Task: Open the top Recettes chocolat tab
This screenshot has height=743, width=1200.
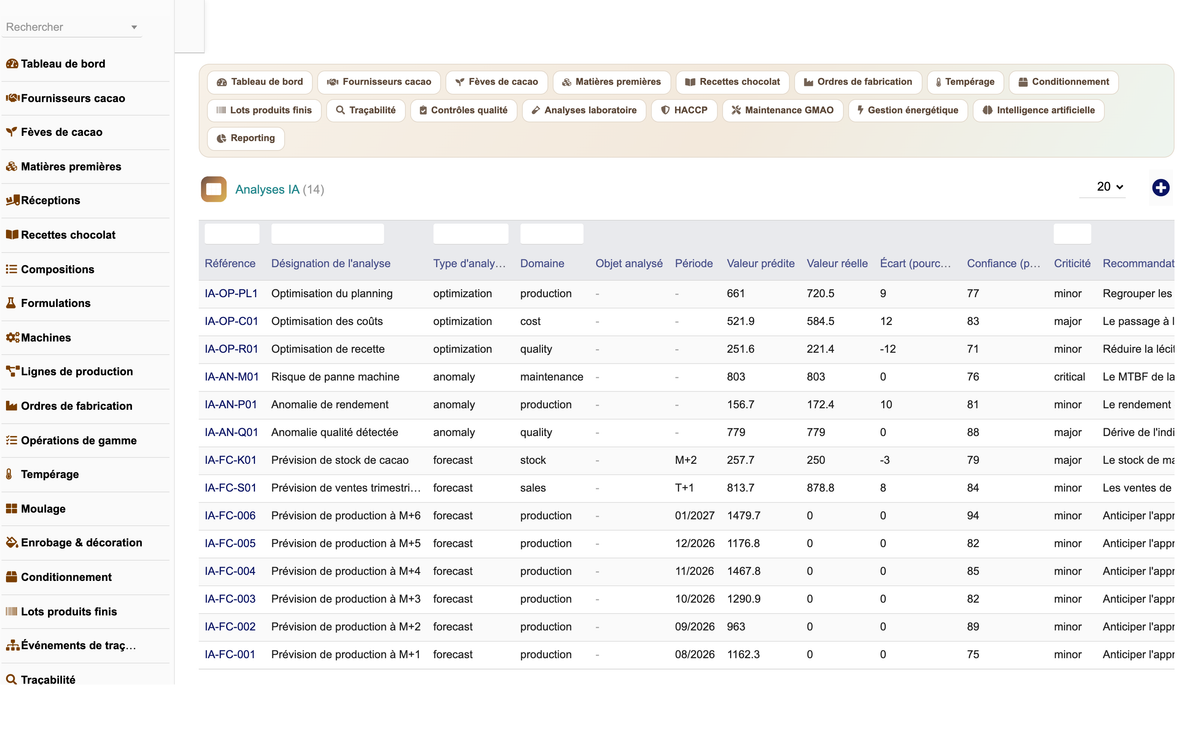Action: click(732, 82)
